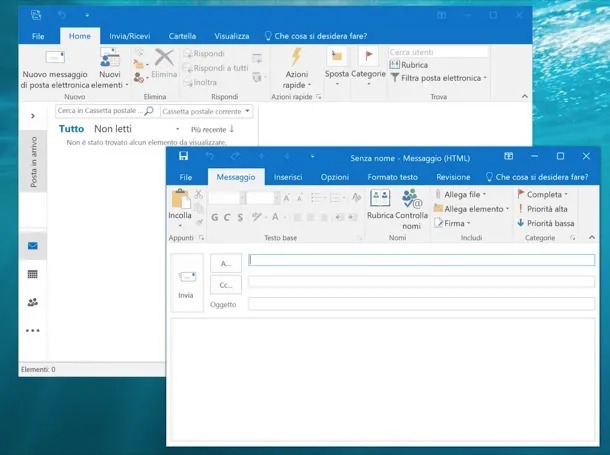Click the mailbox search magnifier icon
This screenshot has height=455, width=610.
149,111
